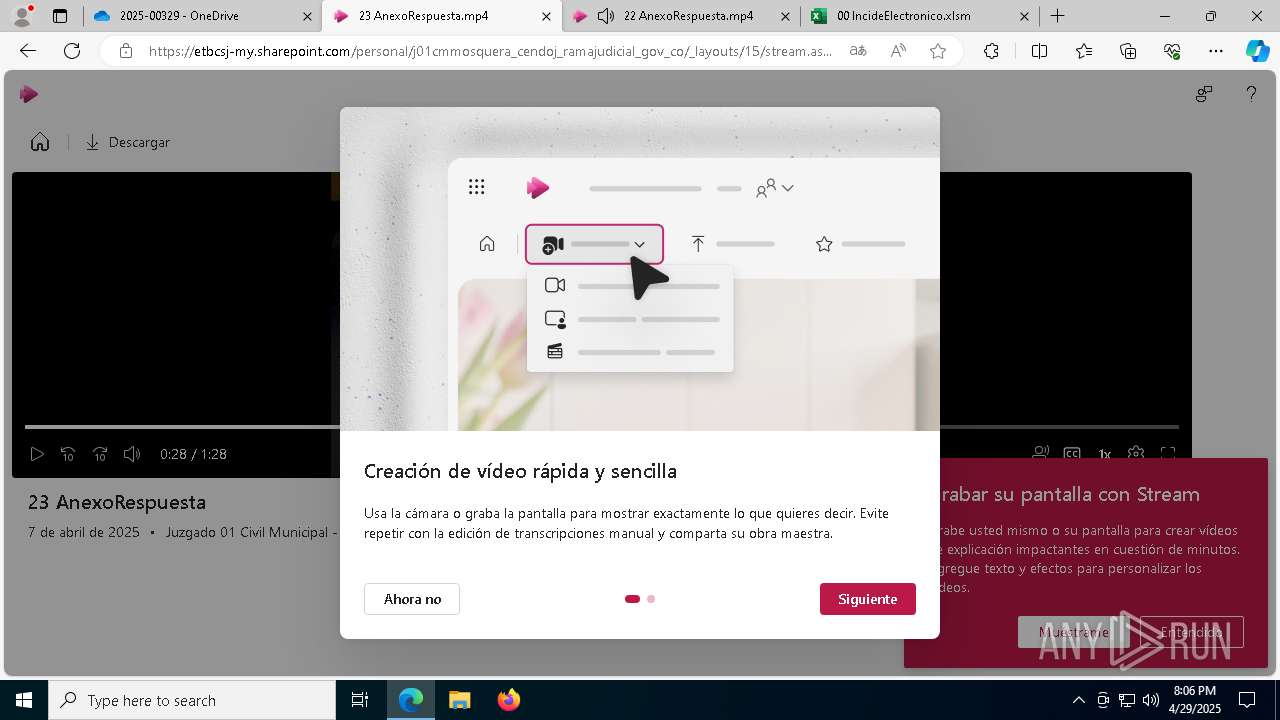Screen dimensions: 1280x720
Task: Open the feedback icon next to help
Action: tap(1204, 94)
